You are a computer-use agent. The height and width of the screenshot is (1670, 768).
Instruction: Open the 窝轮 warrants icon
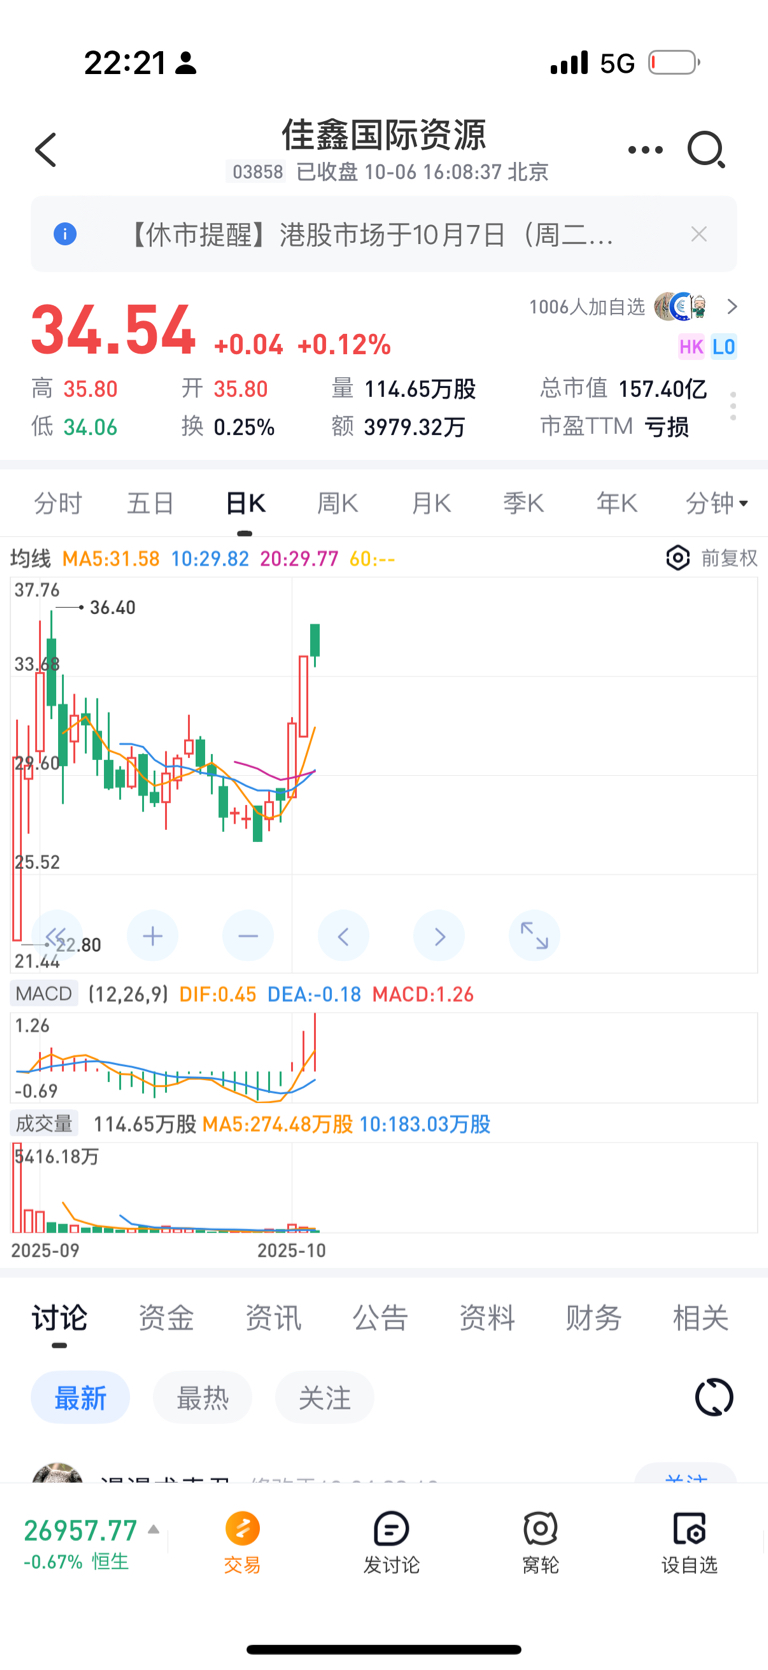(540, 1541)
